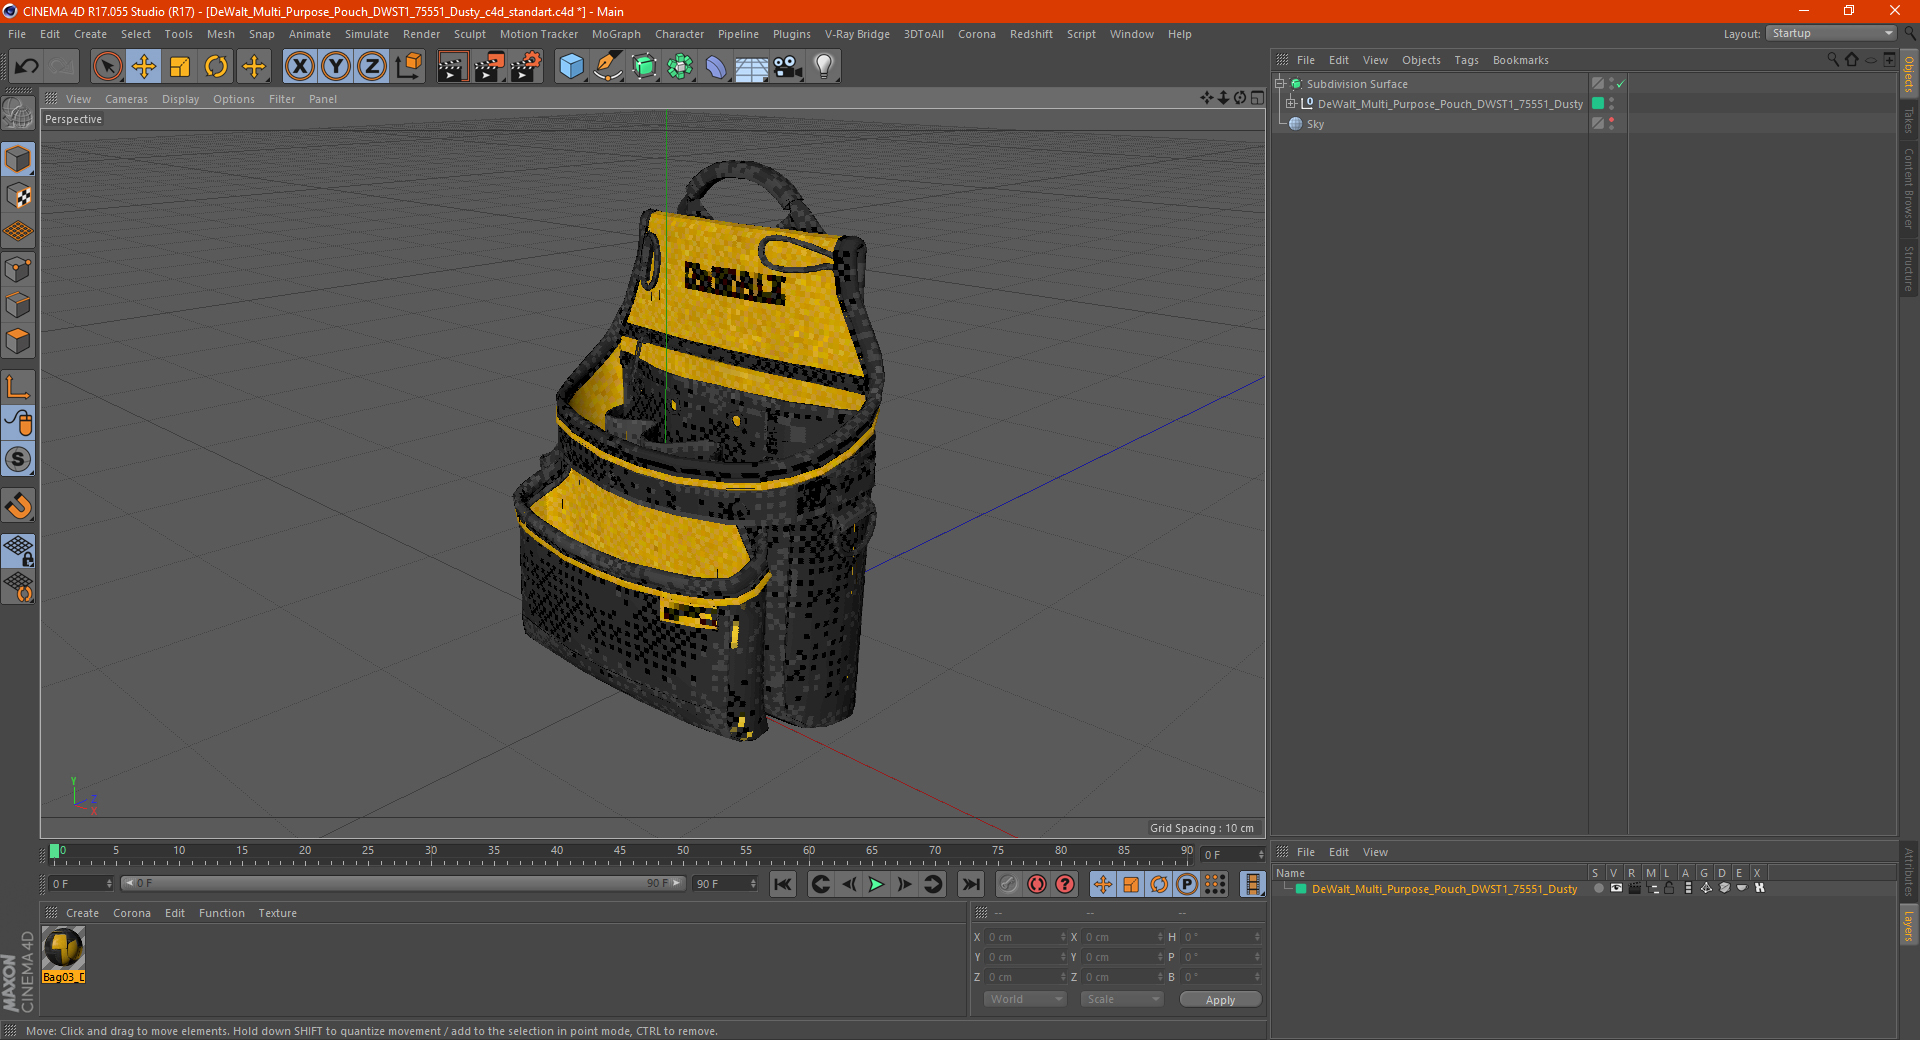Open the timeline film strip icon

[1252, 884]
